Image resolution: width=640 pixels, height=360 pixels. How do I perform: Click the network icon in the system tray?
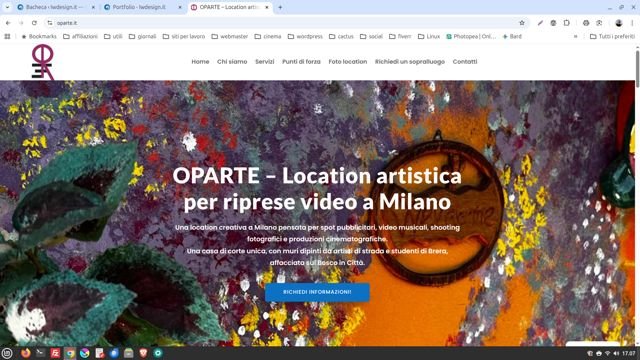607,353
